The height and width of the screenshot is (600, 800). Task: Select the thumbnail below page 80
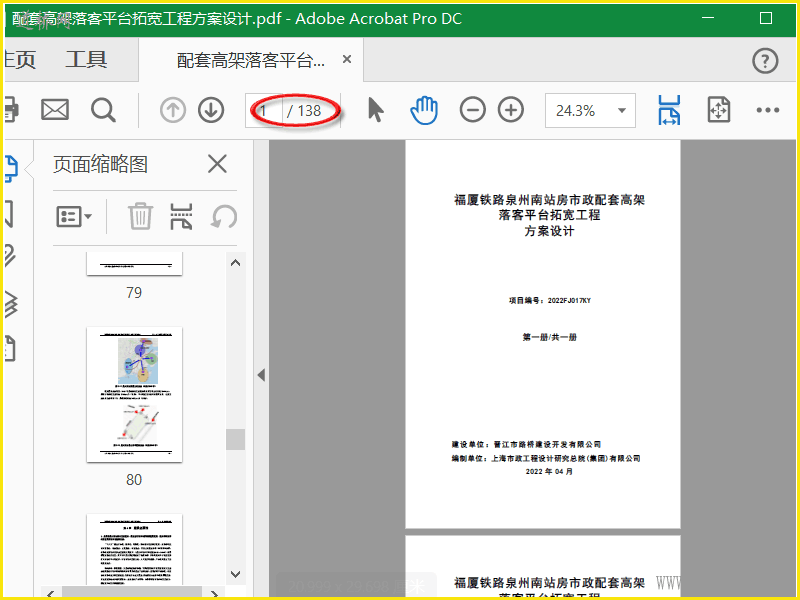(135, 549)
